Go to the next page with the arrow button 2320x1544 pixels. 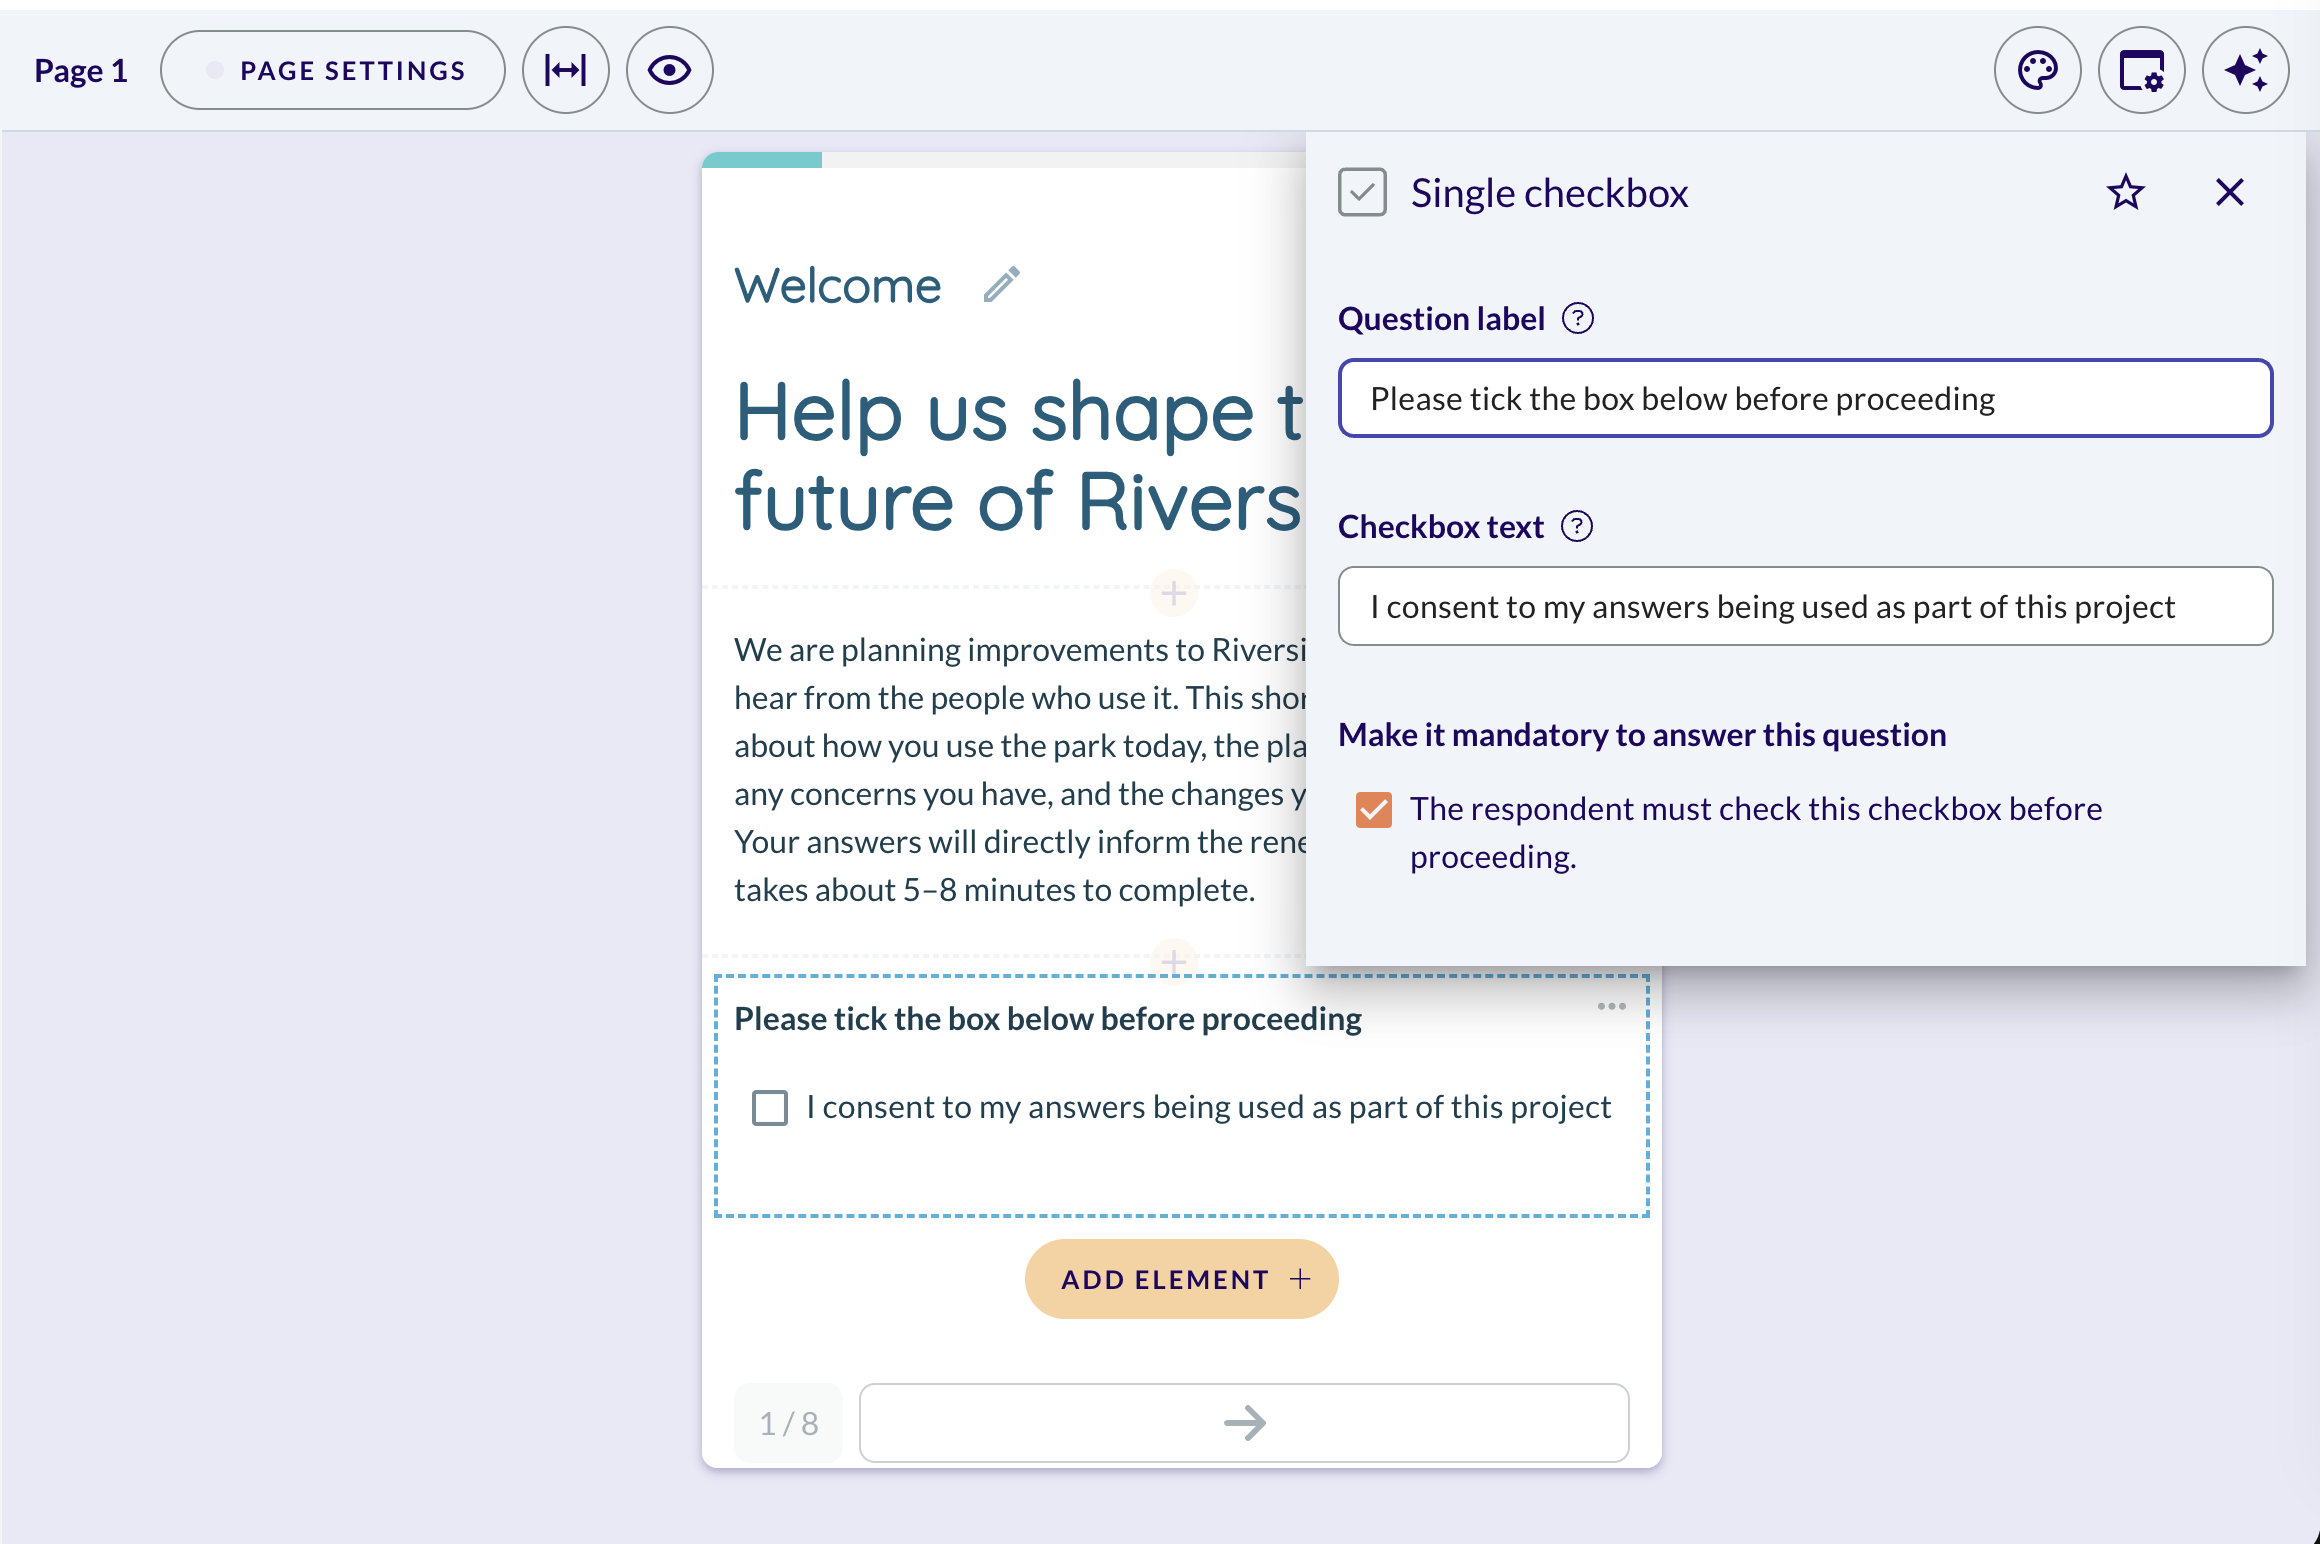coord(1244,1422)
